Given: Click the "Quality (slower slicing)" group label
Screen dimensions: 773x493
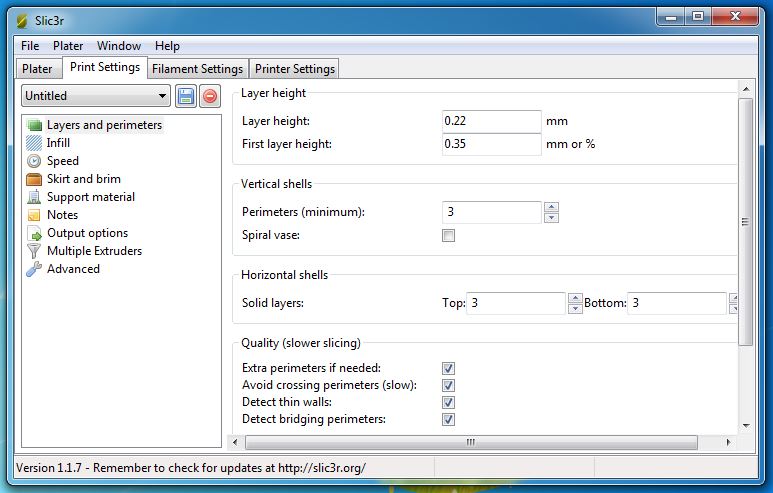Looking at the screenshot, I should click(x=301, y=343).
